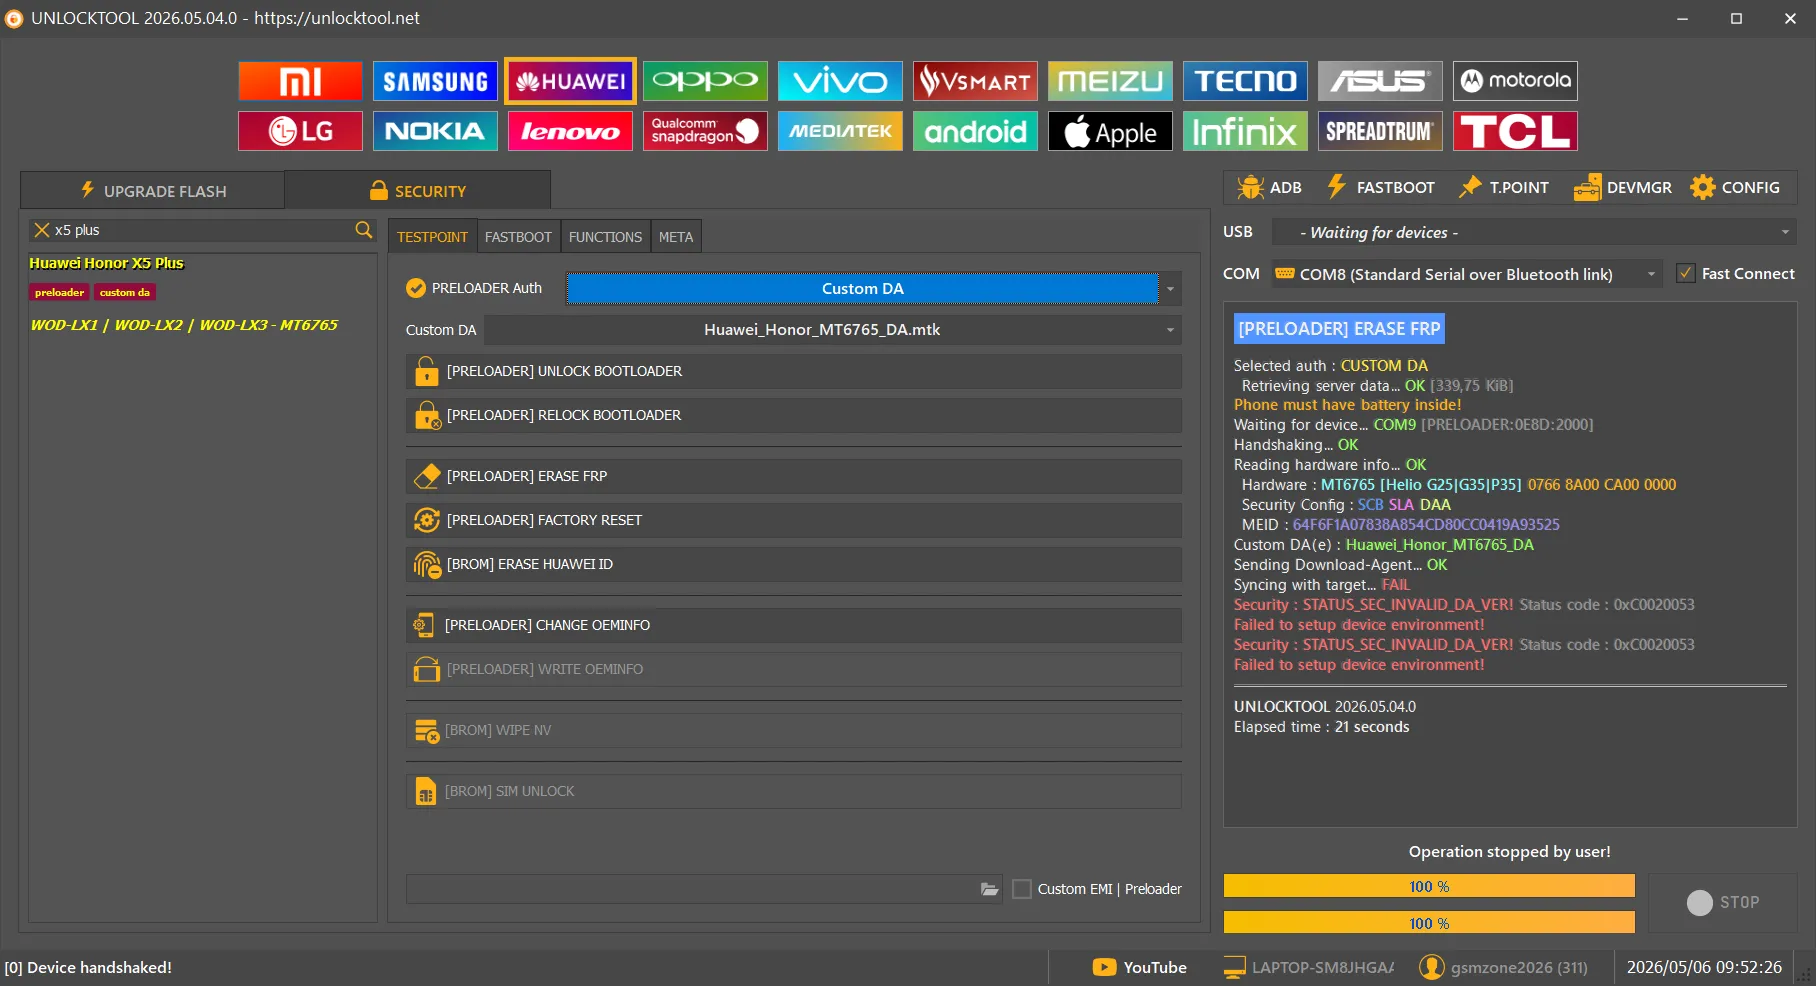
Task: Open the UPGRADE FLASH tab
Action: point(153,191)
